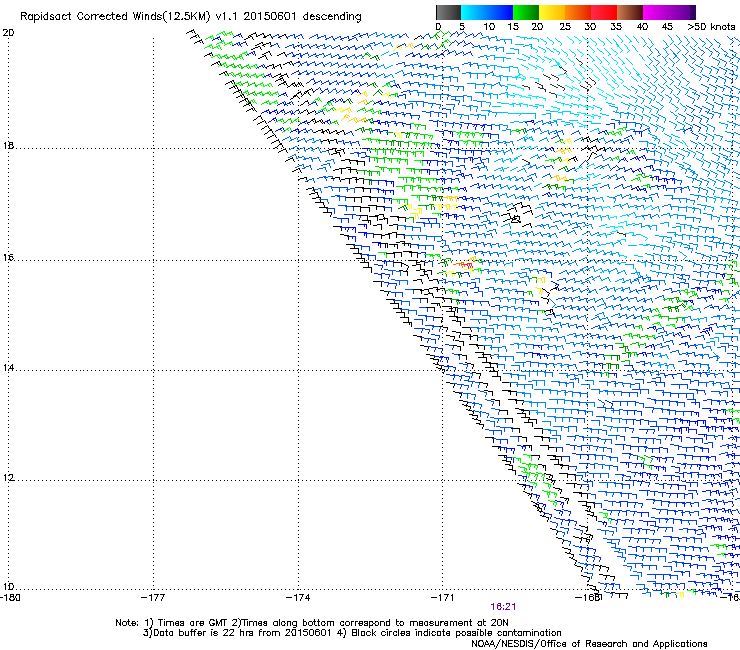The width and height of the screenshot is (740, 650).
Task: Click the red 30-35 knots legend swatch
Action: 604,12
